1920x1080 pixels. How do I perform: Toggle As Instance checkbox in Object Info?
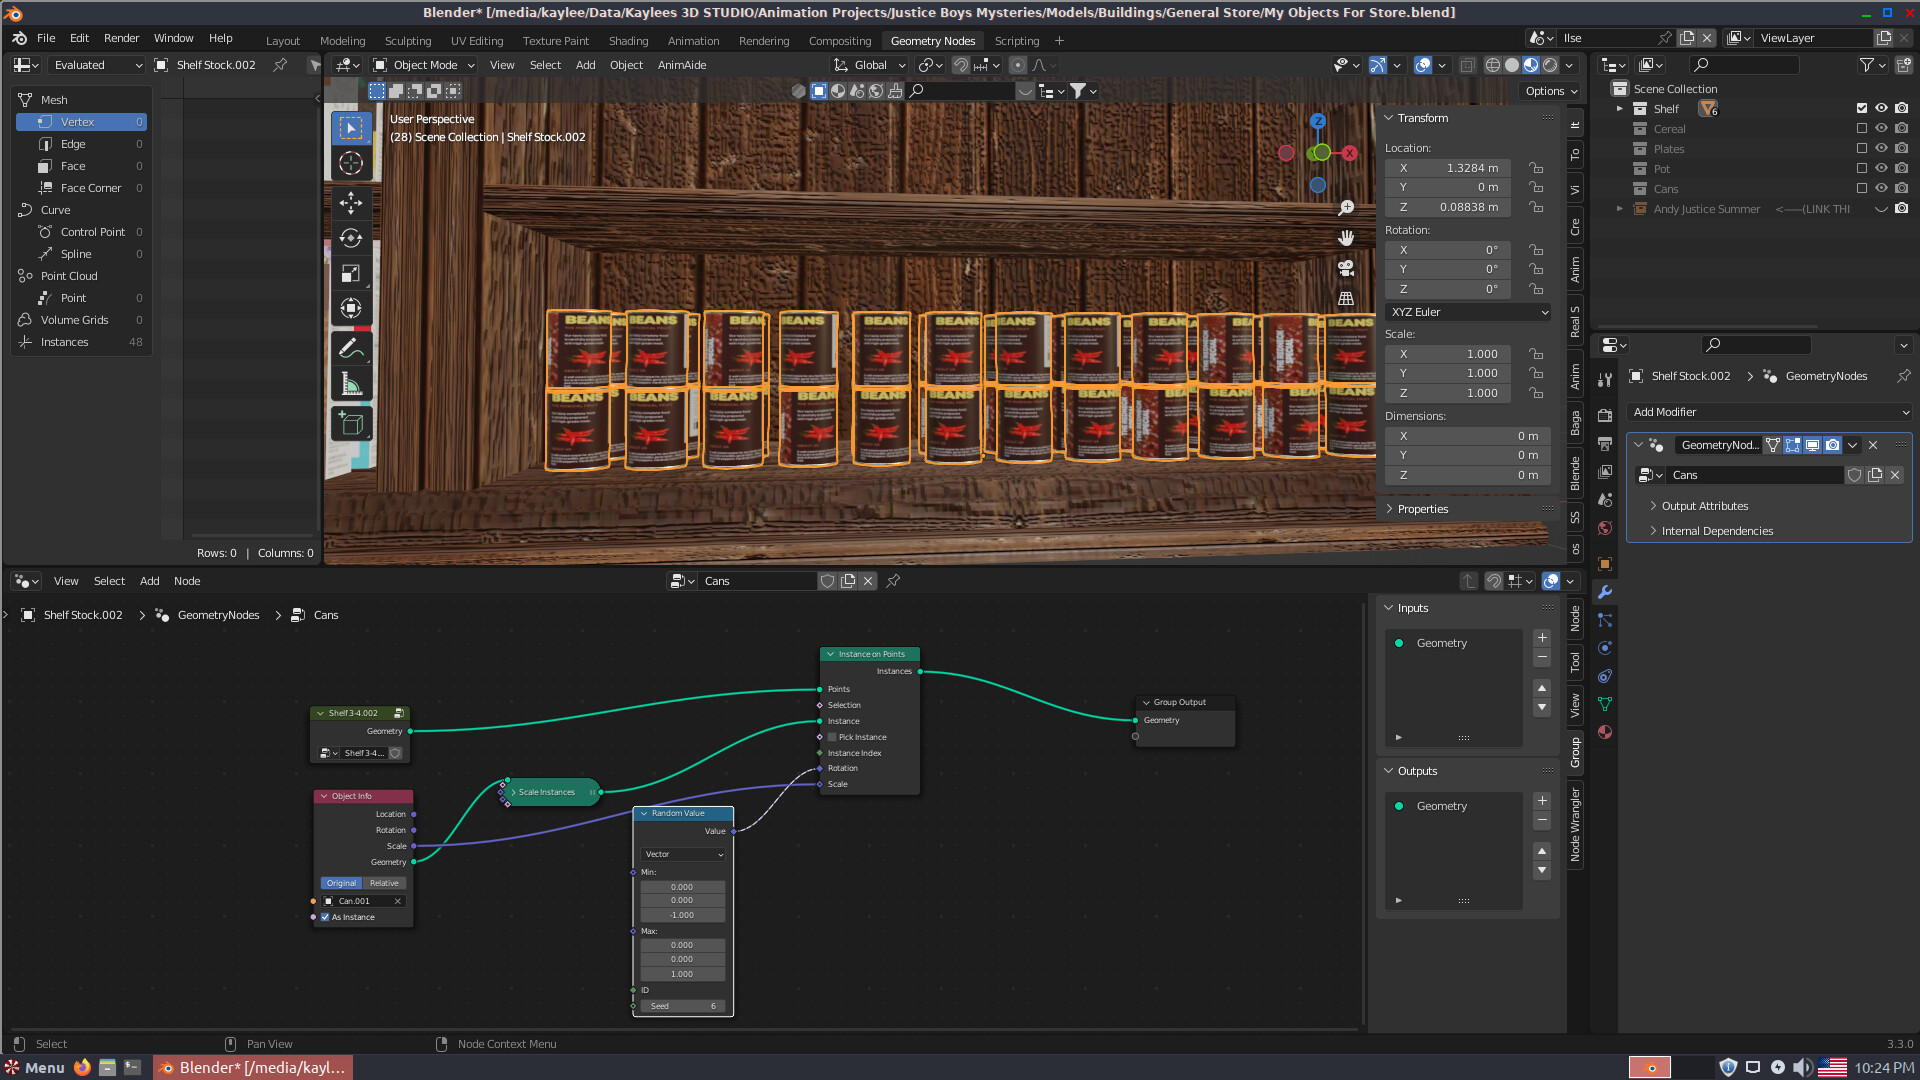point(325,917)
